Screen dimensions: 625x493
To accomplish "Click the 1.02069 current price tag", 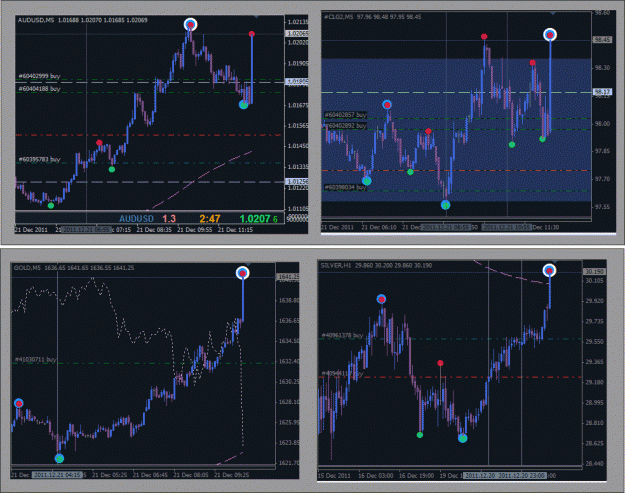I will (297, 33).
